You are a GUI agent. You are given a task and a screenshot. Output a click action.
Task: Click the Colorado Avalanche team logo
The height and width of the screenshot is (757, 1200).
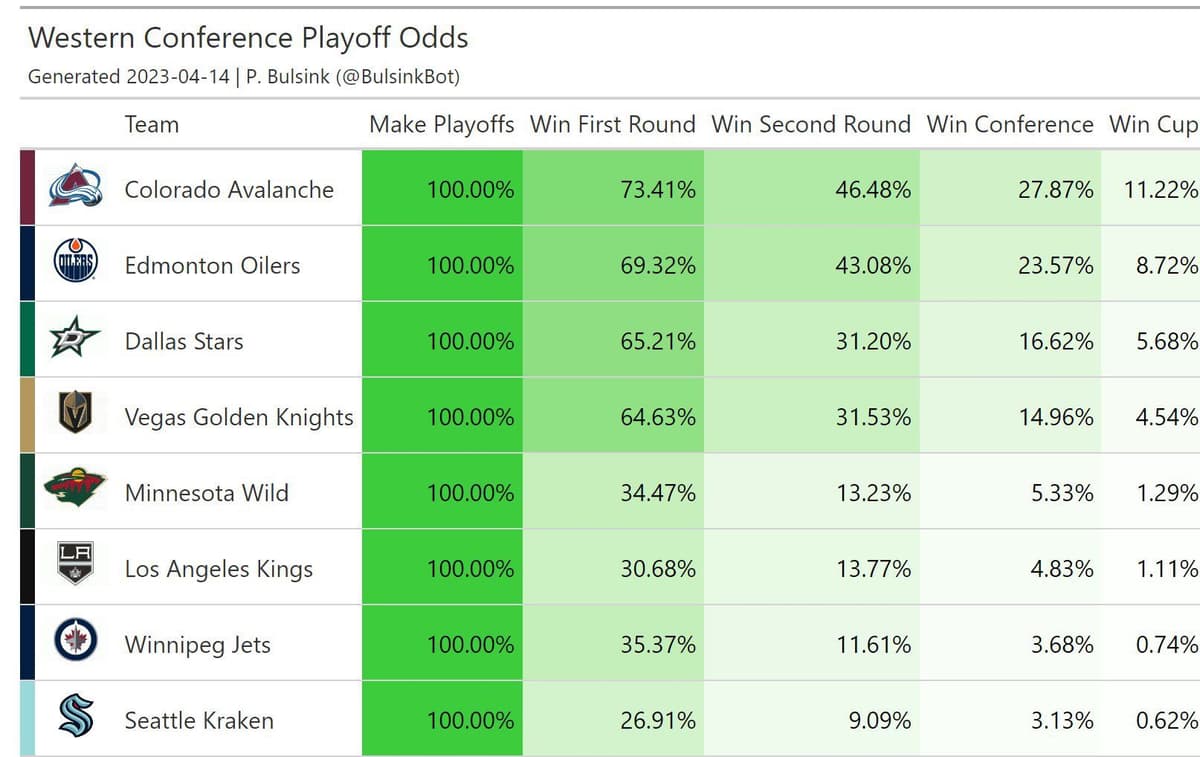point(76,187)
